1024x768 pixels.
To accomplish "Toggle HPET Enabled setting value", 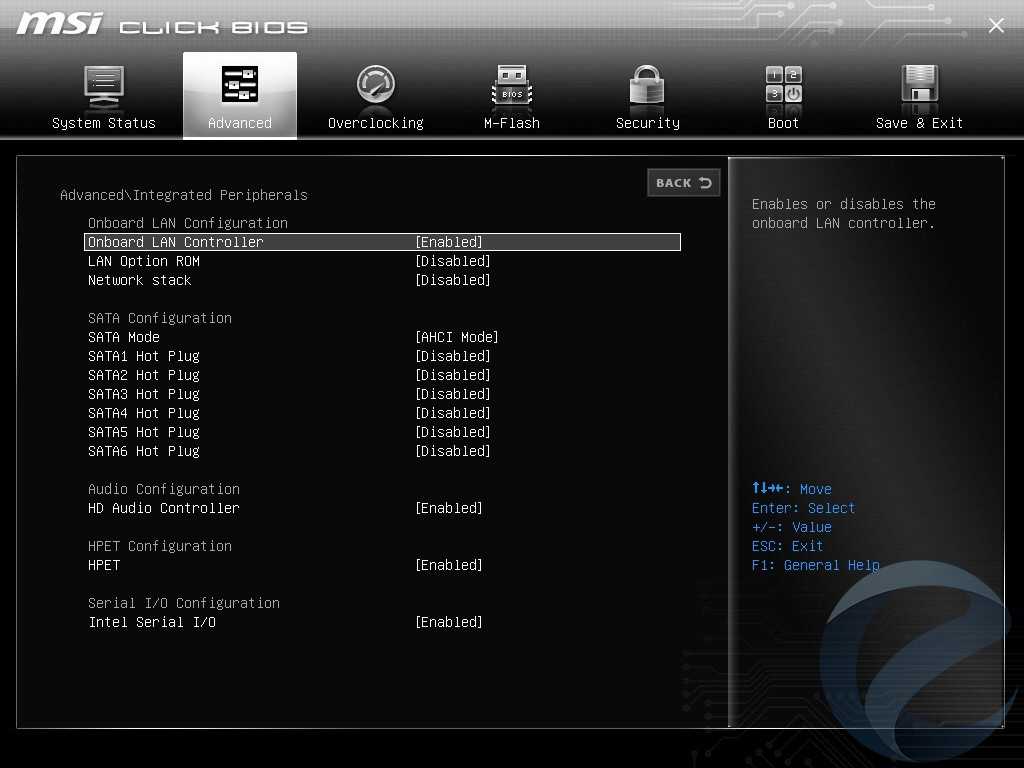I will tap(449, 565).
